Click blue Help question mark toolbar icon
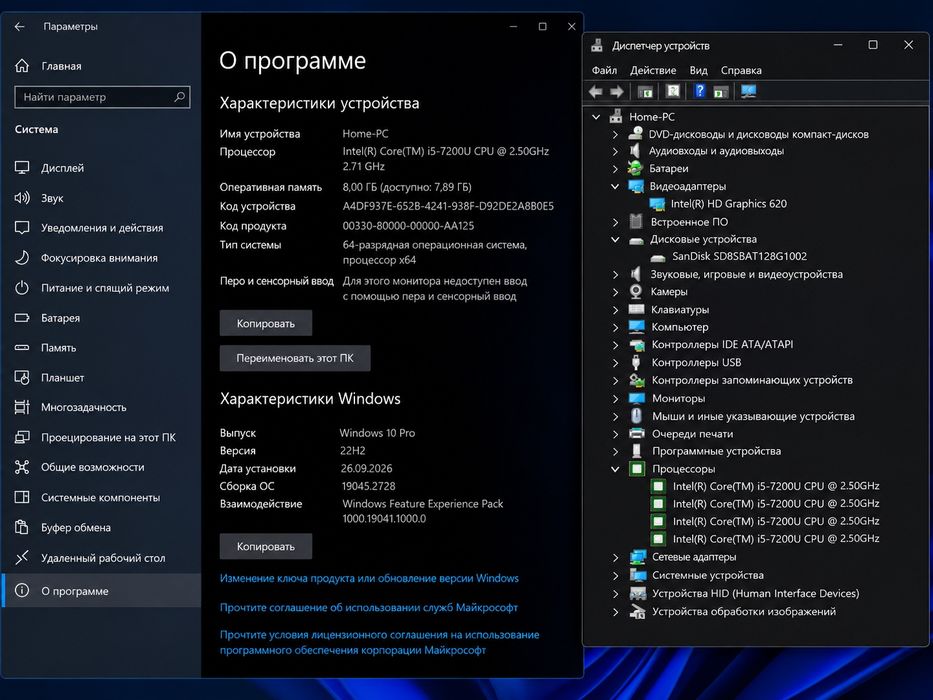933x700 pixels. 700,91
